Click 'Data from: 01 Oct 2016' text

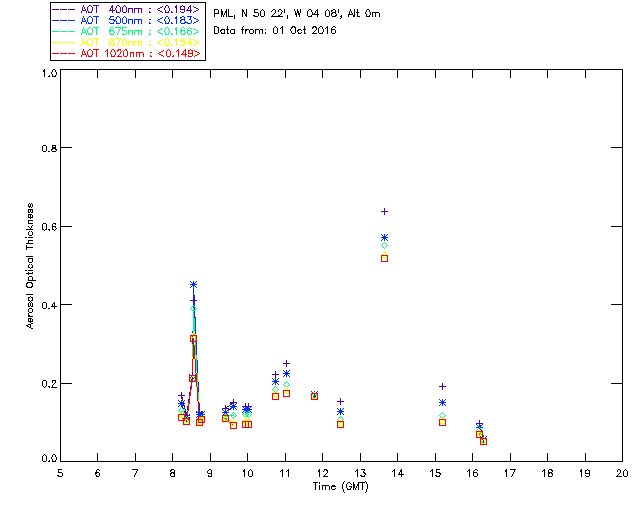[x=275, y=31]
